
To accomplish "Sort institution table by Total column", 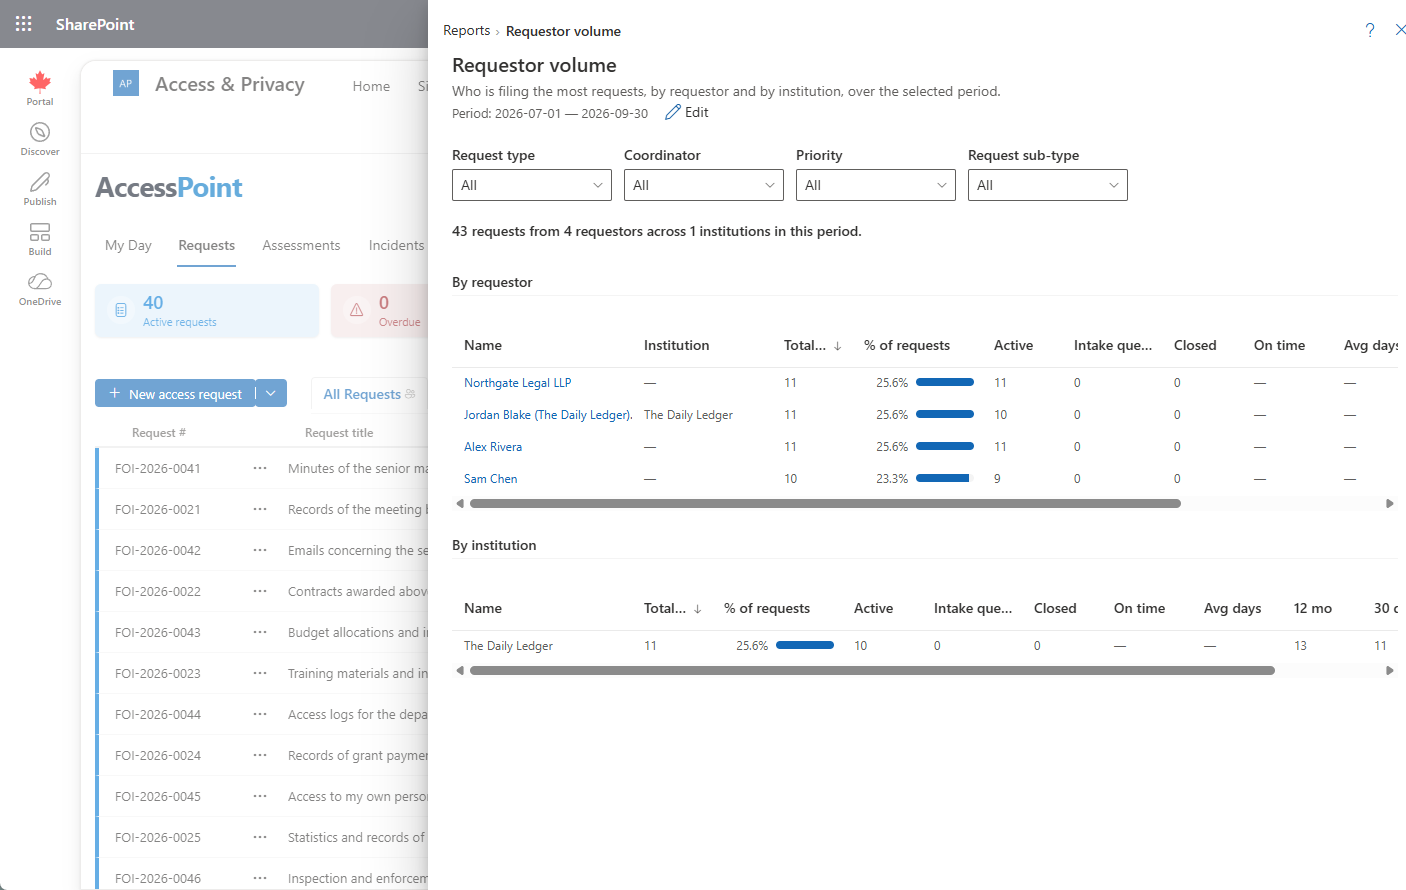I will tap(672, 608).
